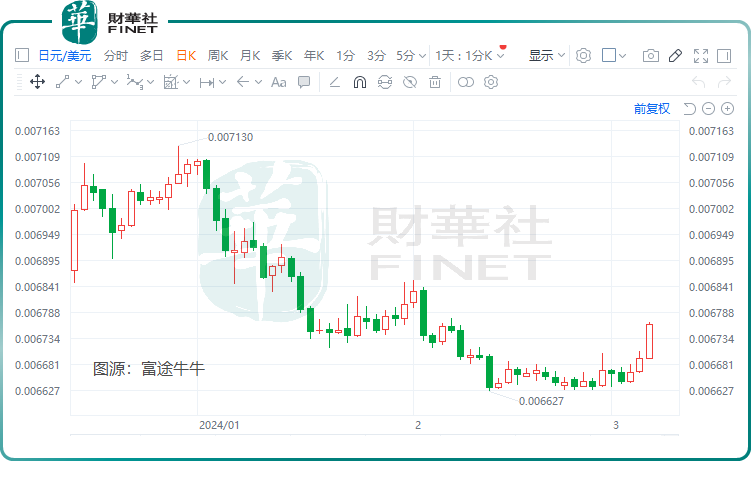Select the 周K weekly candlestick tab
Screen dimensions: 751x481
[x=217, y=56]
